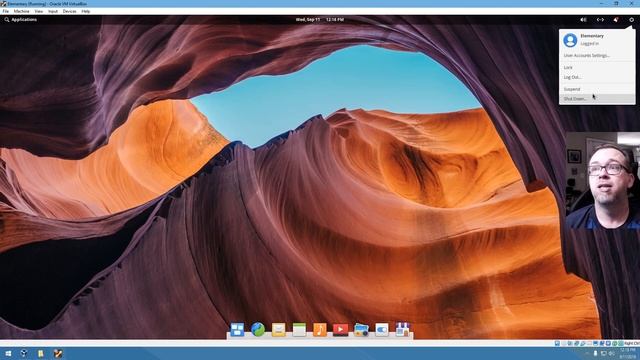
Task: Launch AppCenter from the dock
Action: point(402,329)
